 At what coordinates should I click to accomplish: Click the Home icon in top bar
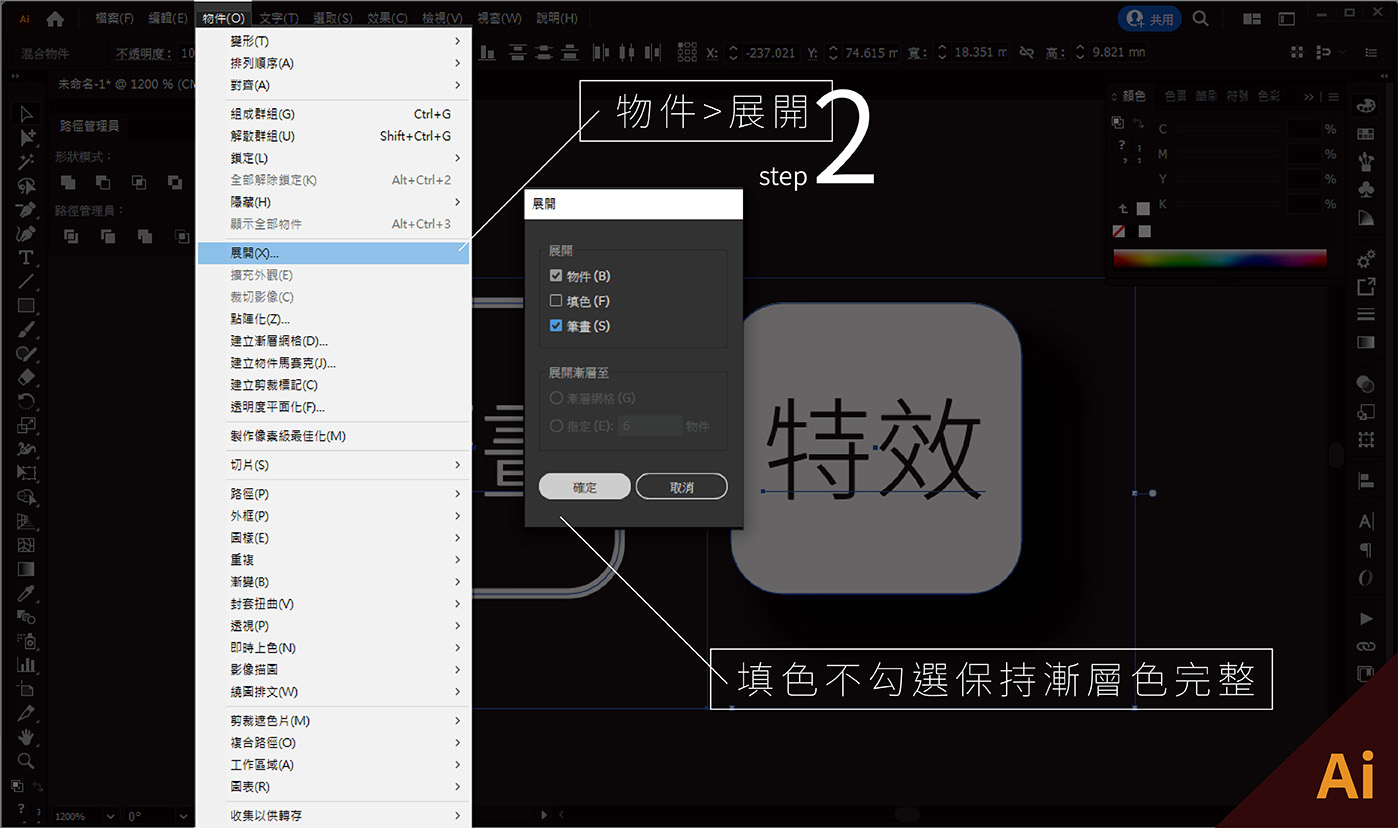tap(55, 18)
